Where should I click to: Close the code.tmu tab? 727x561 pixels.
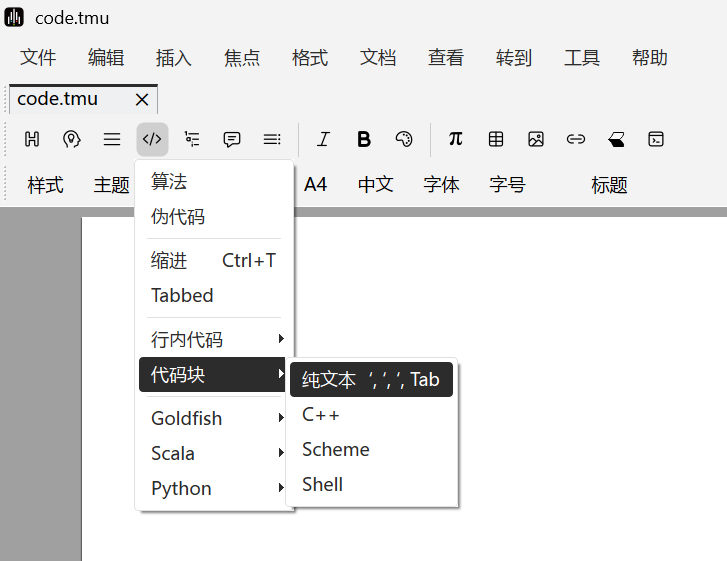(142, 99)
